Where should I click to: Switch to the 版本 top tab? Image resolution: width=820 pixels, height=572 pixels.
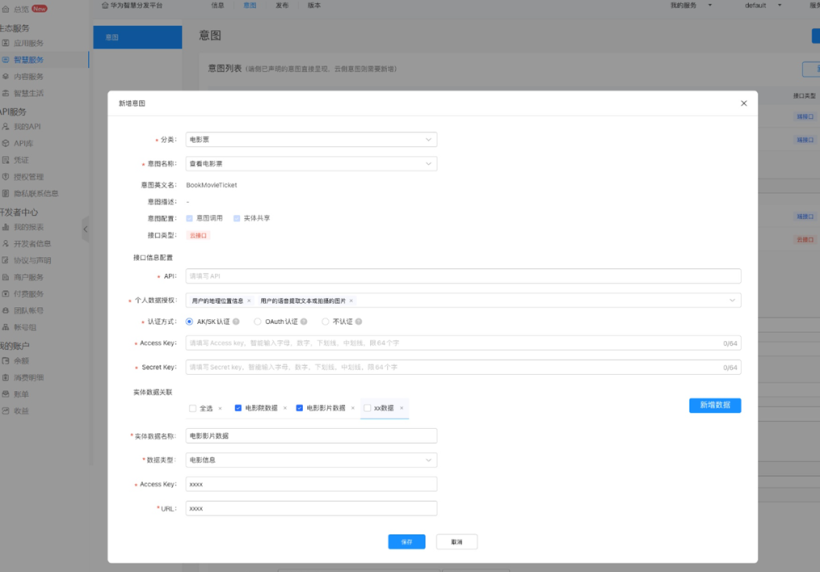314,5
